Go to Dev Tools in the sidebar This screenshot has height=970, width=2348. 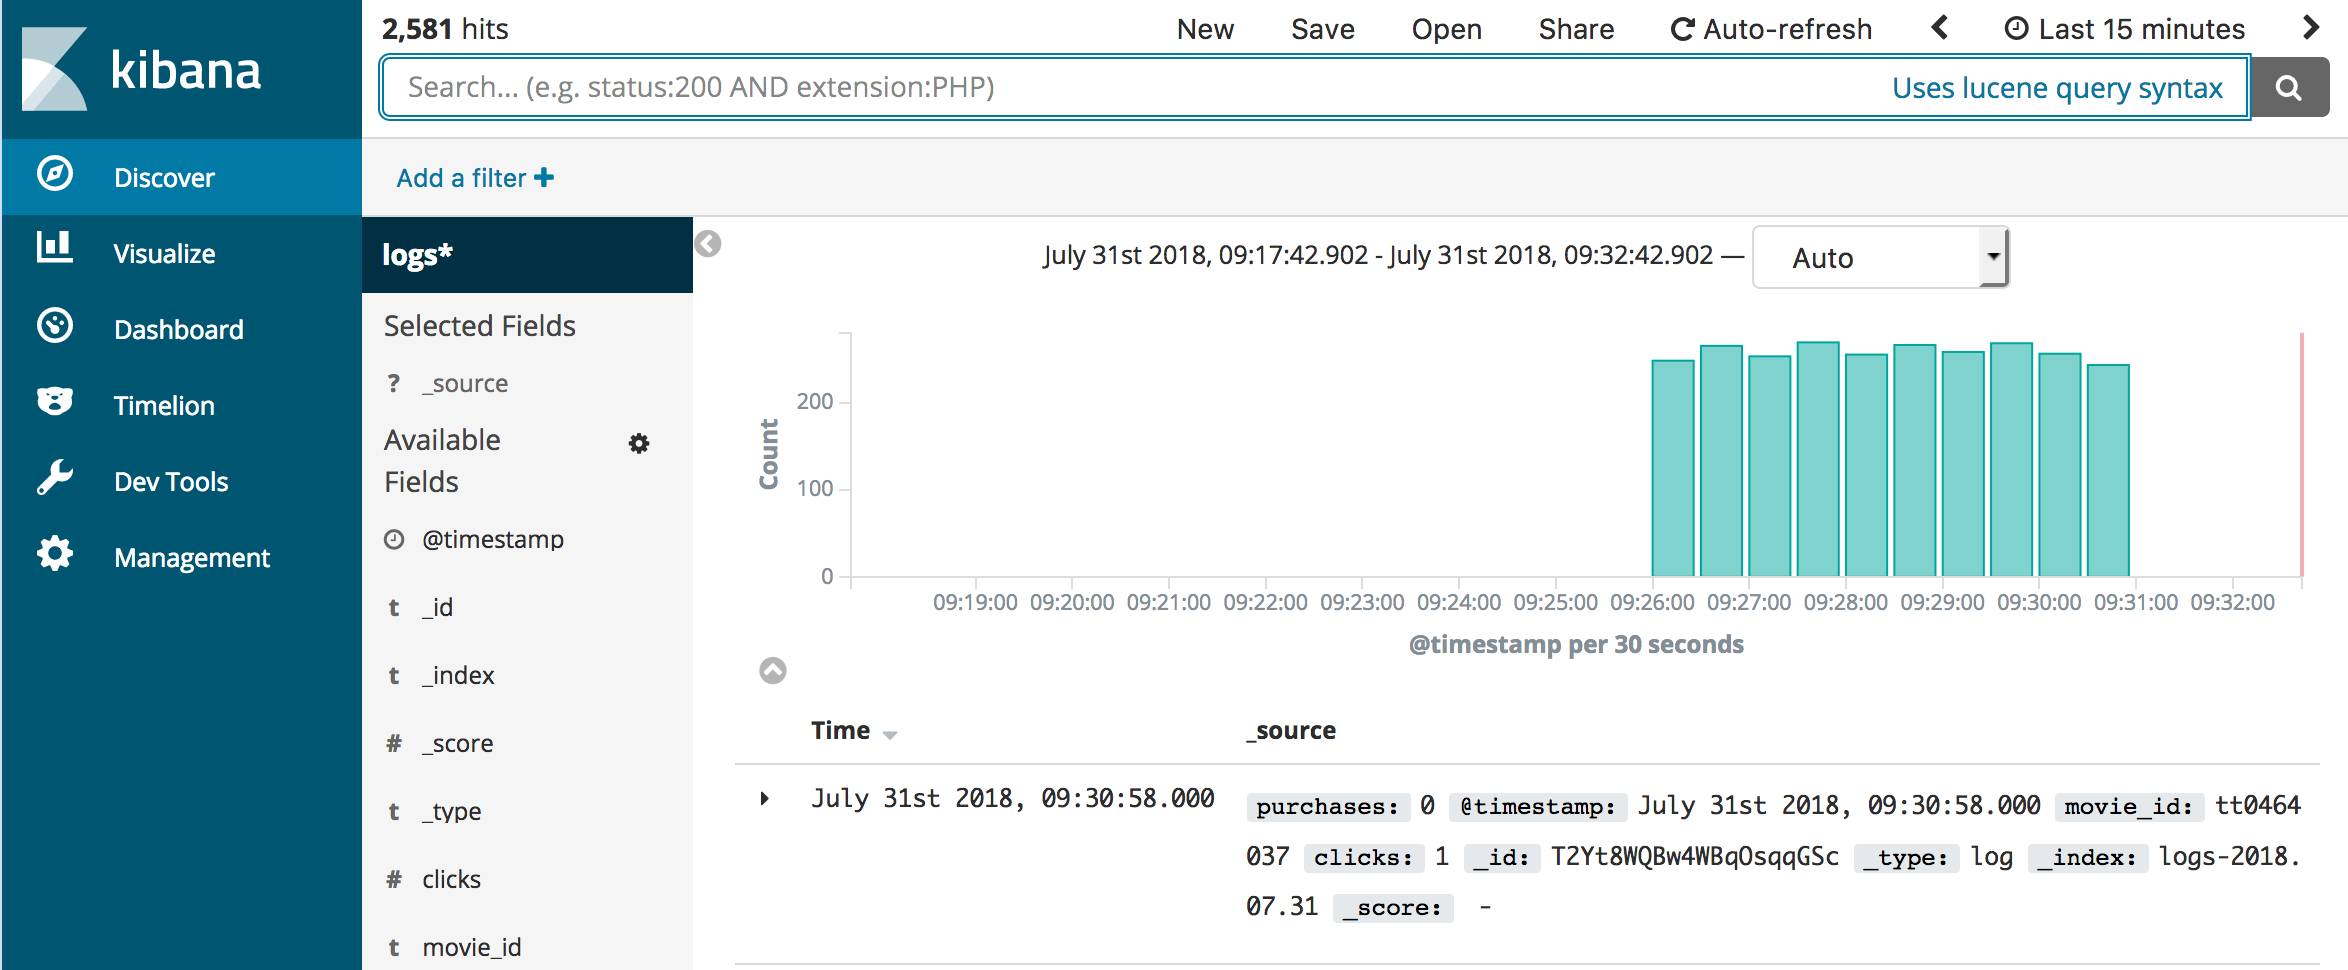(x=182, y=481)
